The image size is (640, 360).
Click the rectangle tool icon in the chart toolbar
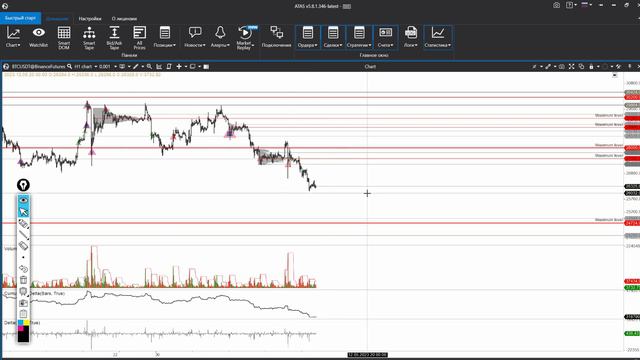[193, 66]
